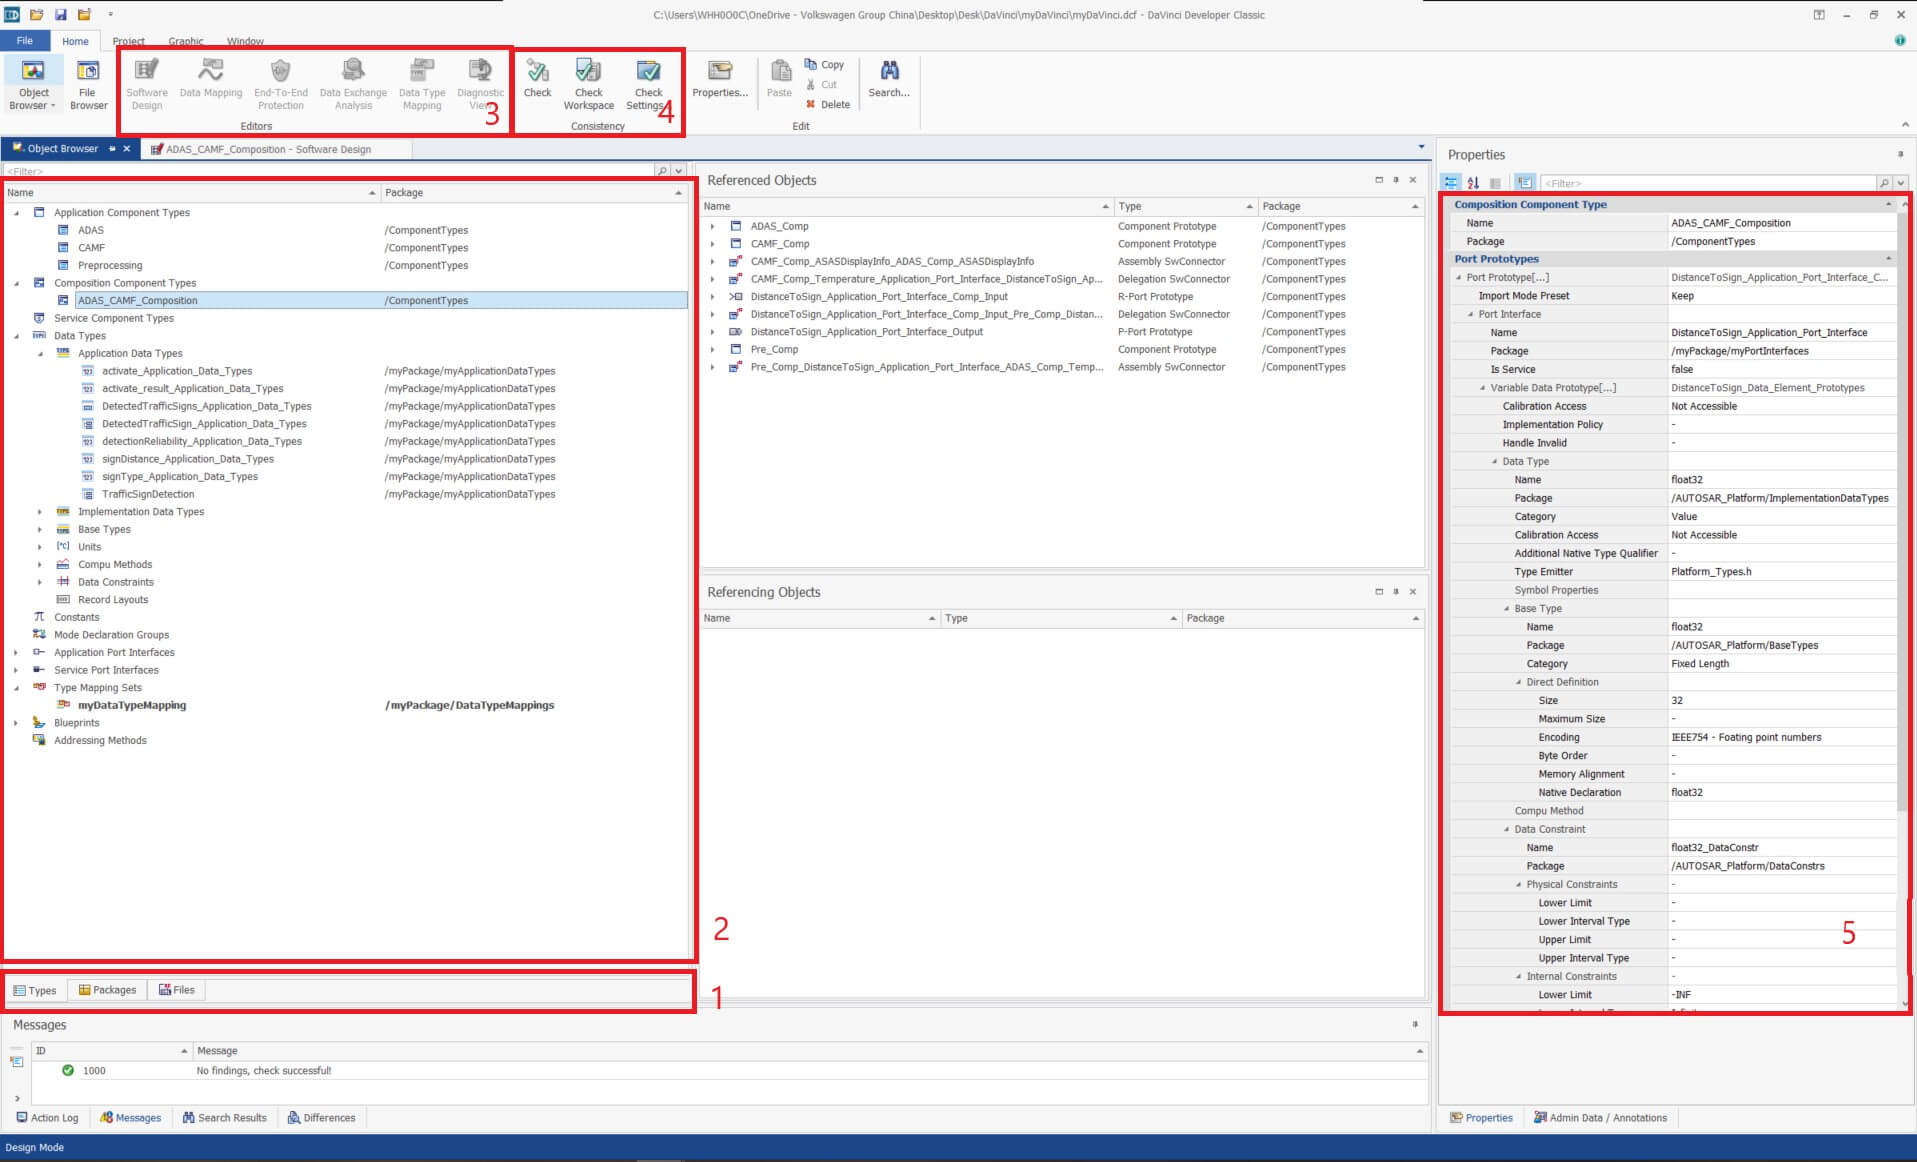The image size is (1917, 1162).
Task: Click the Search binoculars icon
Action: click(888, 70)
